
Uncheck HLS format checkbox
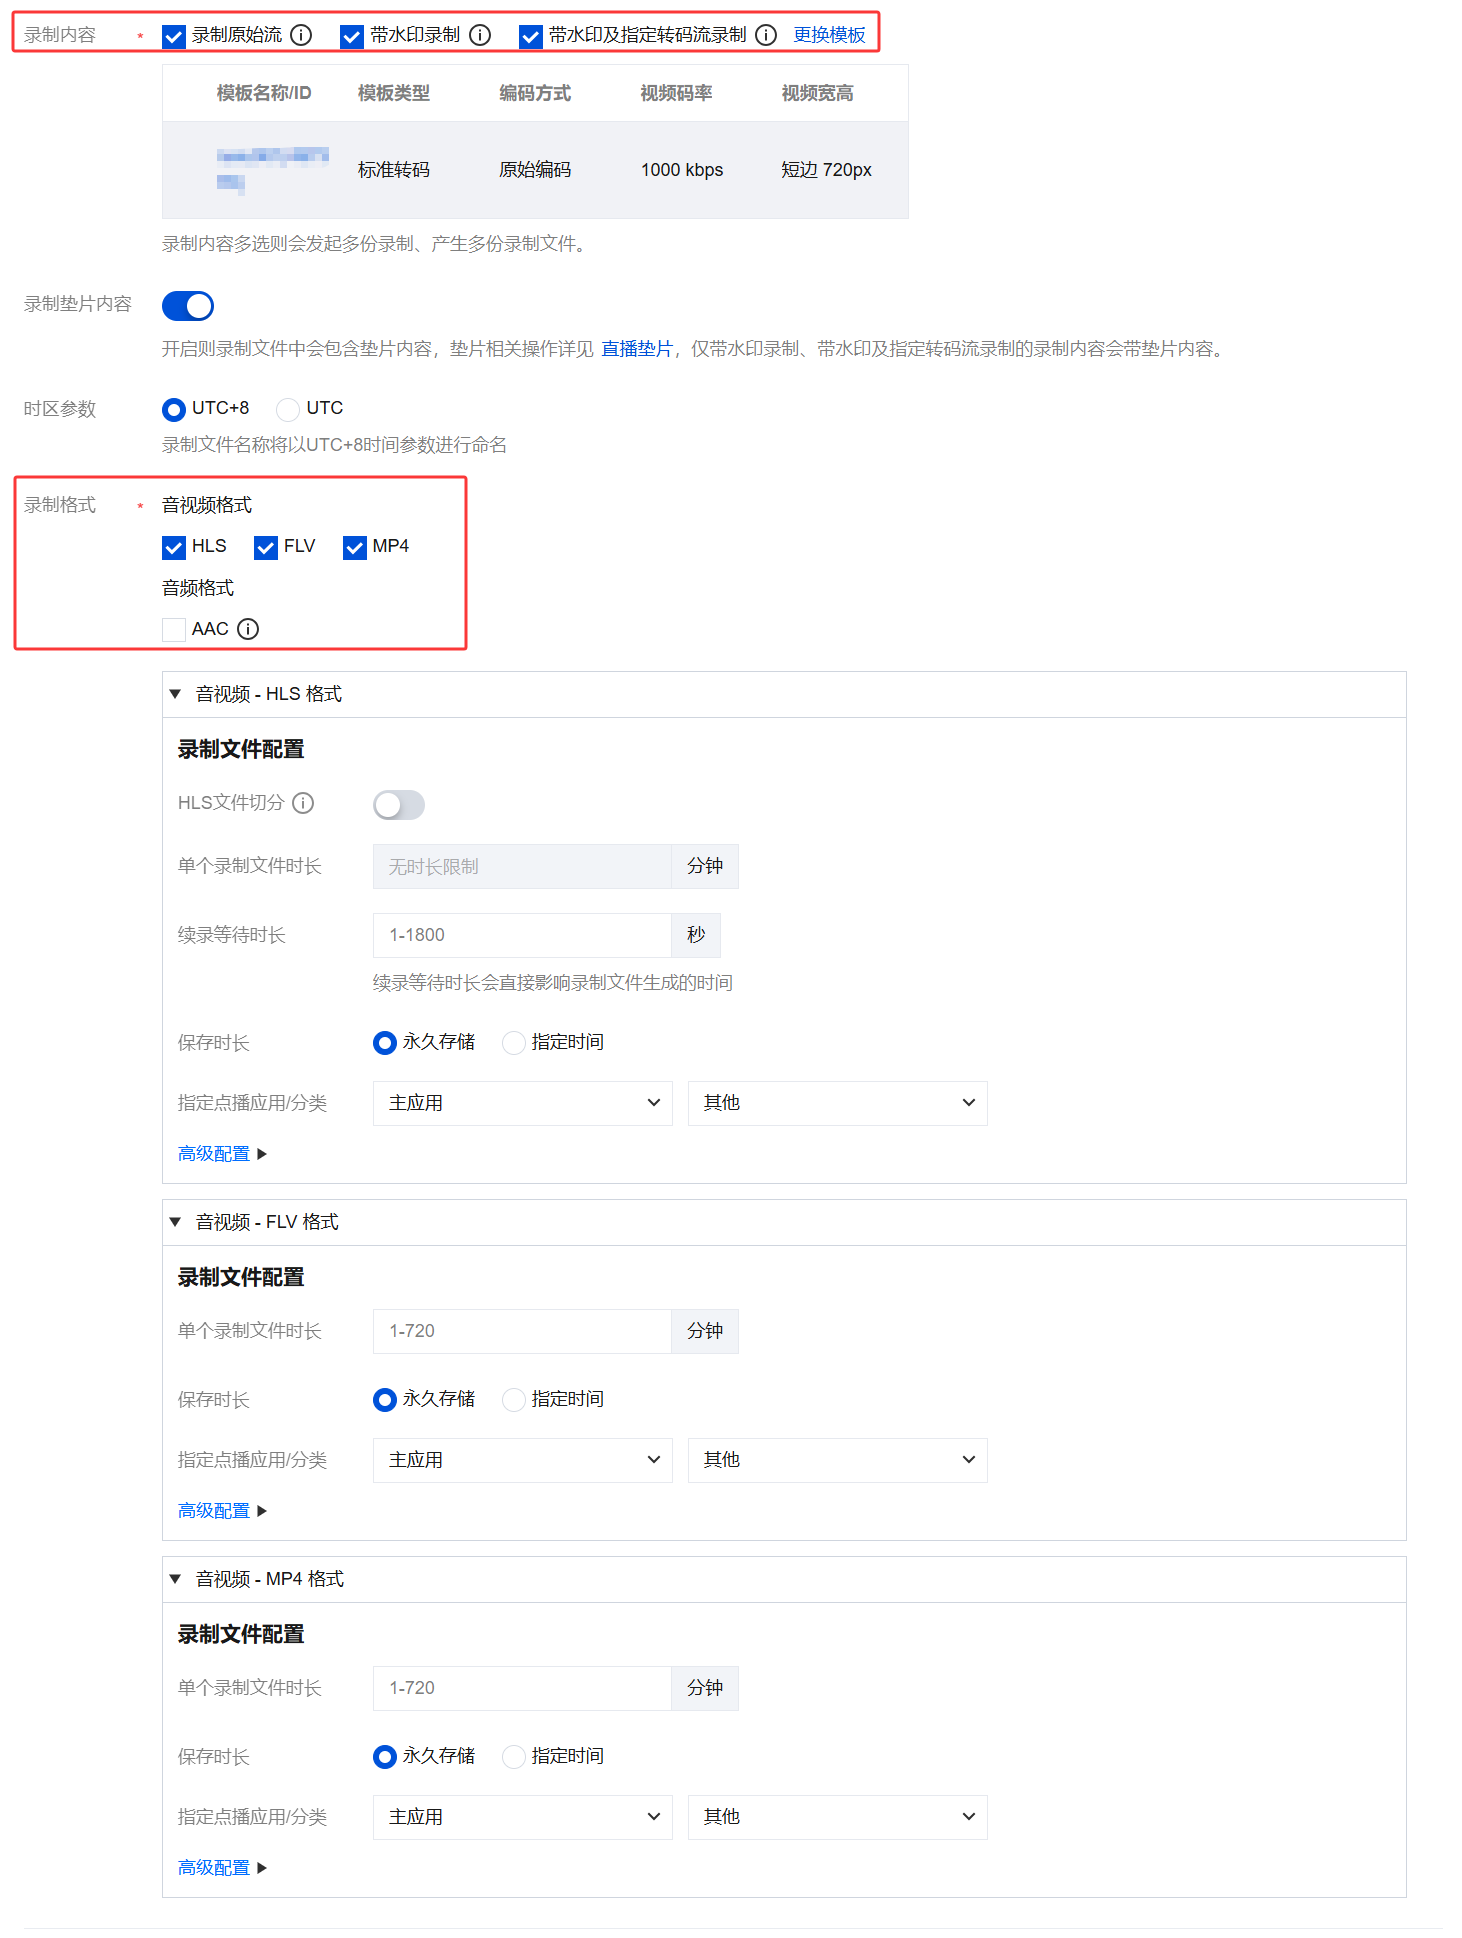[174, 547]
